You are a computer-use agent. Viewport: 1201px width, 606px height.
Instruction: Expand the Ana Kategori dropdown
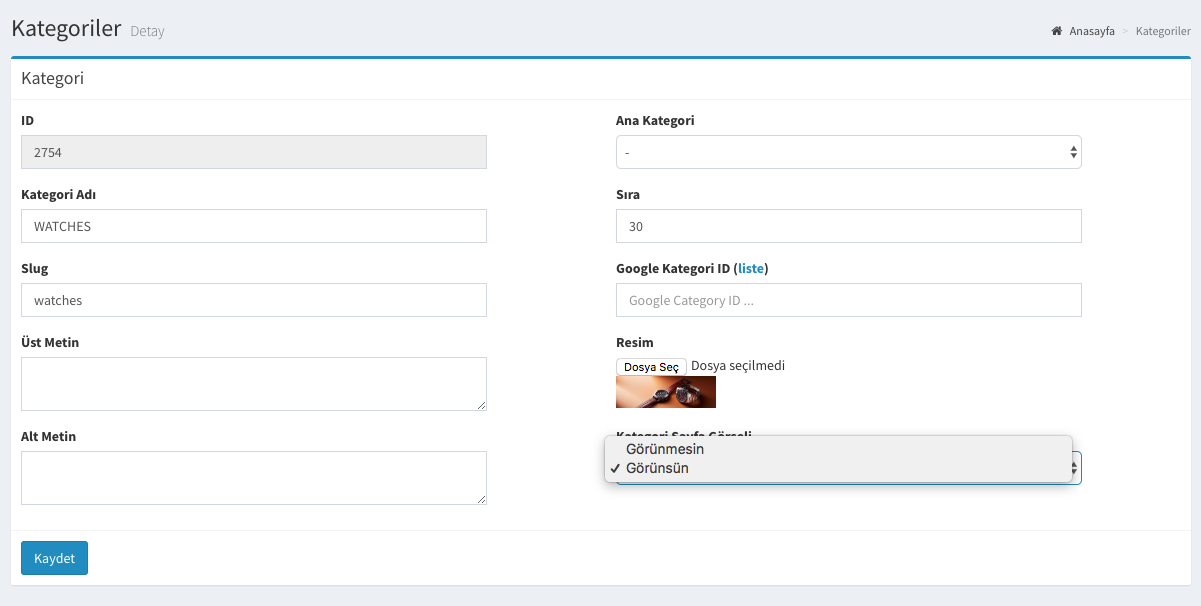(848, 152)
